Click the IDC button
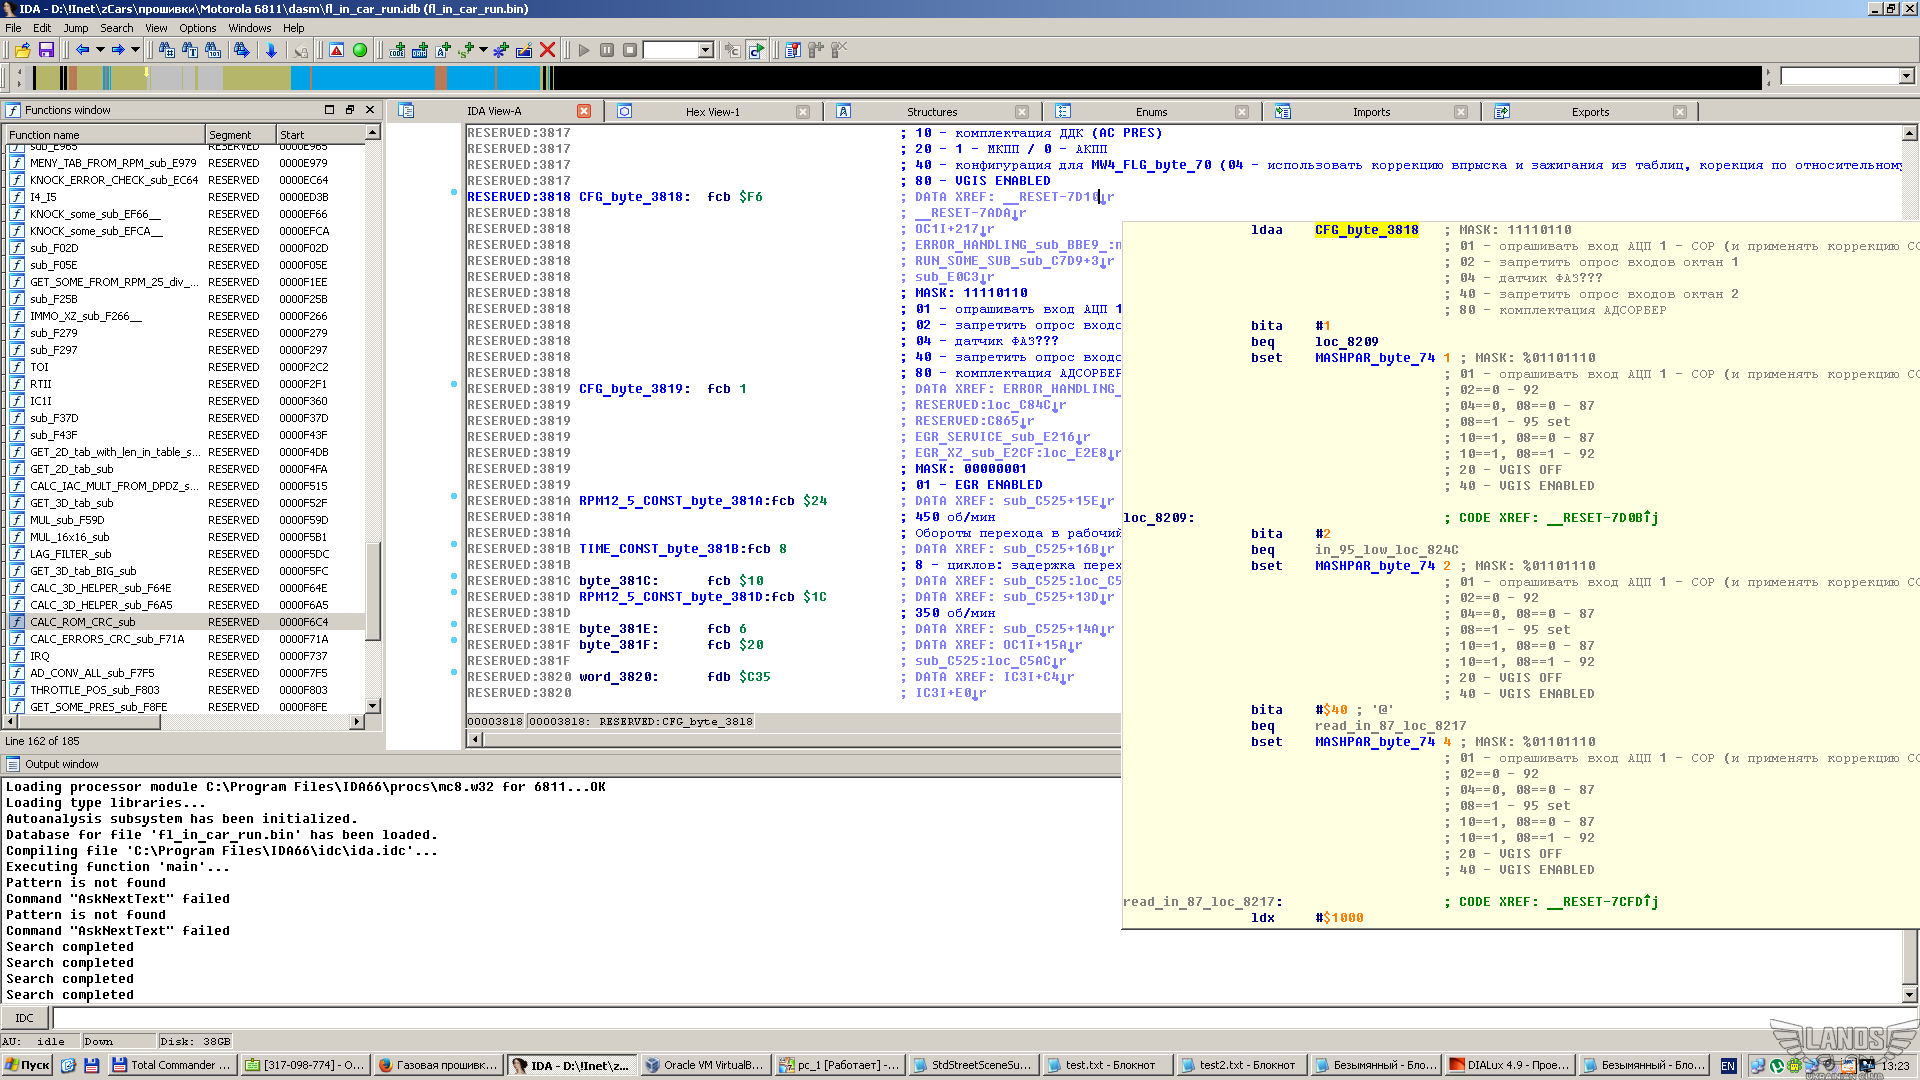 [25, 1018]
